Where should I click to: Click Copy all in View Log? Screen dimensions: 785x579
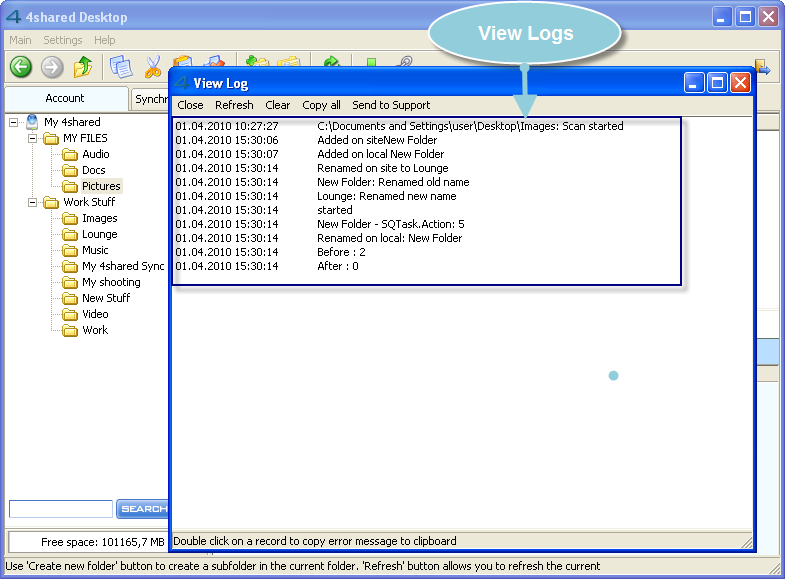tap(321, 105)
